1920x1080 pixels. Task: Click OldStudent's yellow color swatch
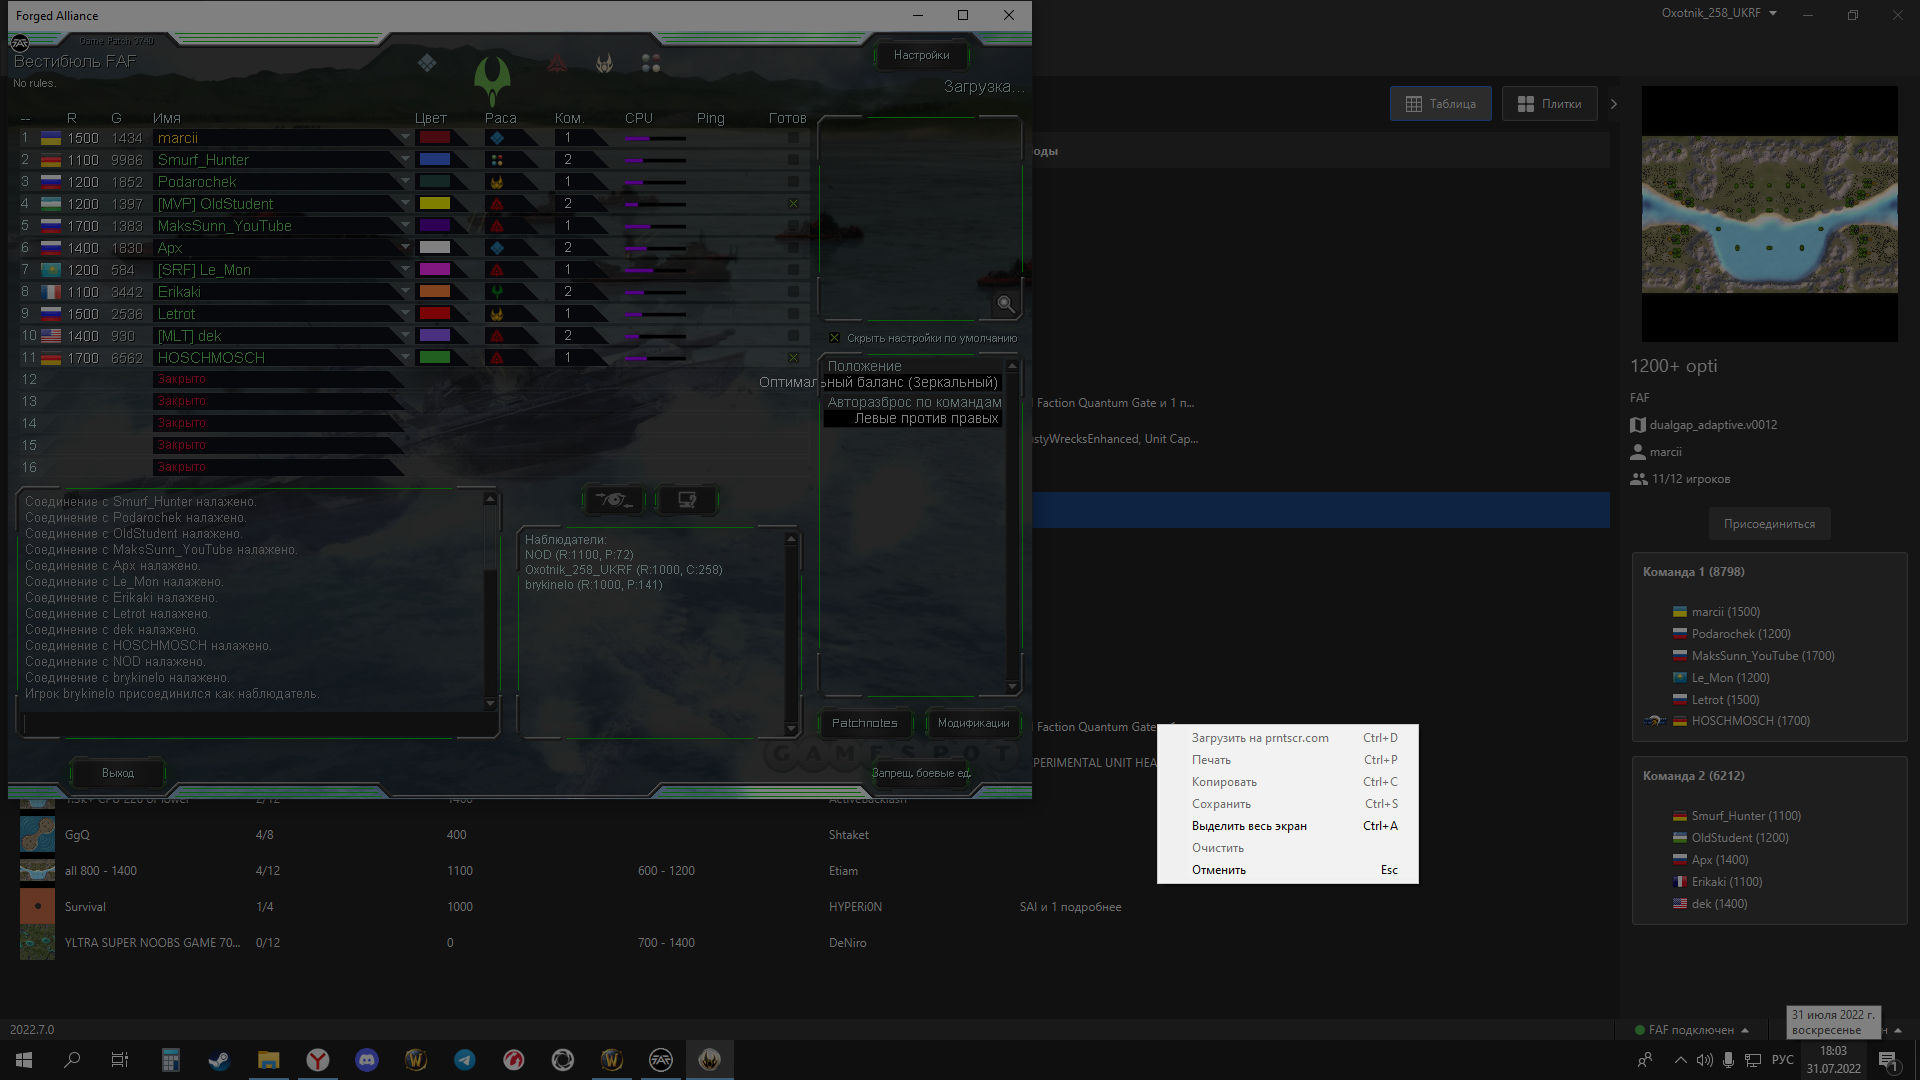tap(435, 204)
